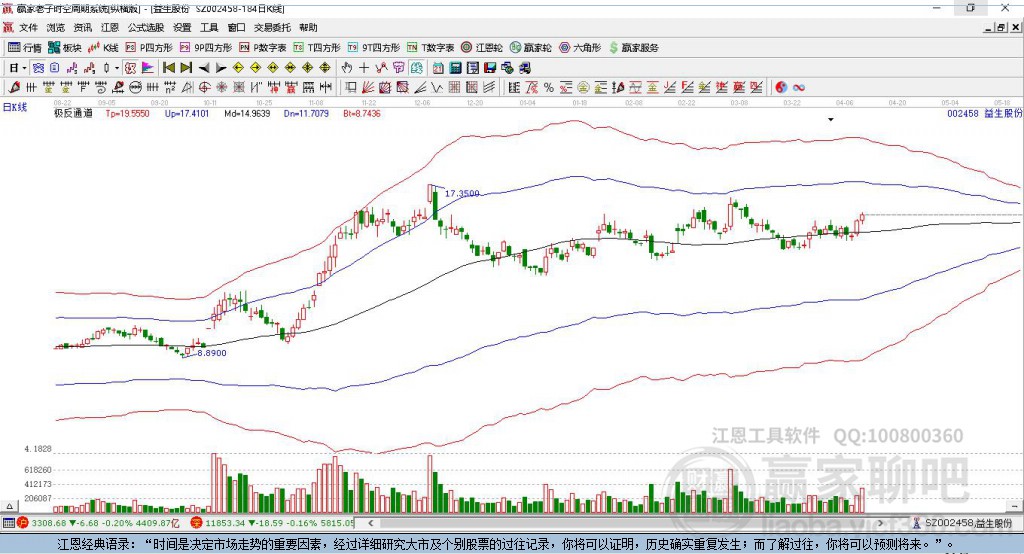Click the blue infinity symbol icon

pyautogui.click(x=799, y=88)
